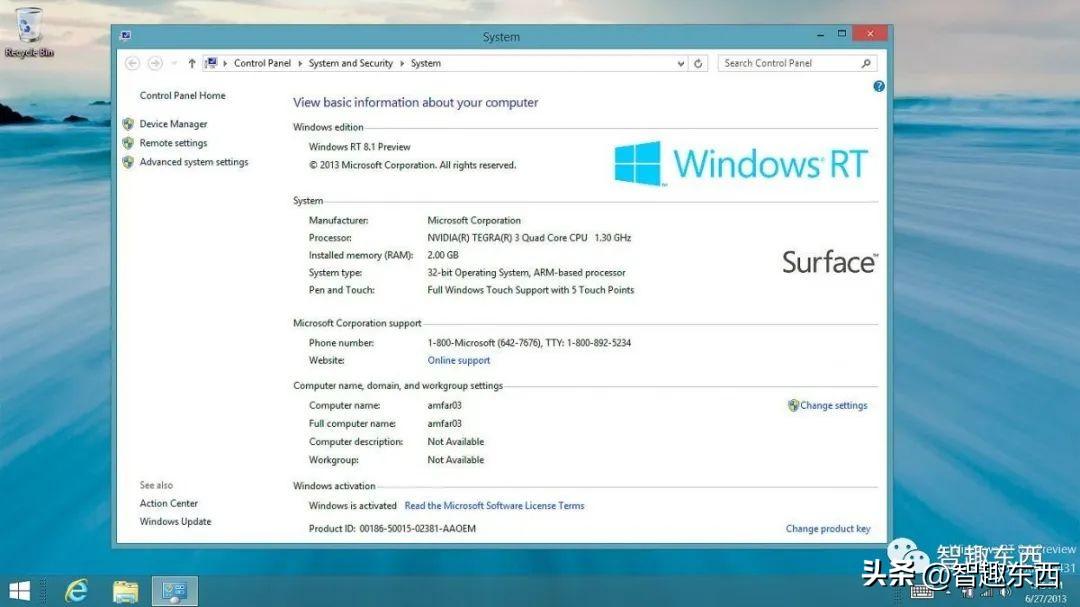This screenshot has height=607, width=1080.
Task: Read the Microsoft Software License Terms
Action: point(495,506)
